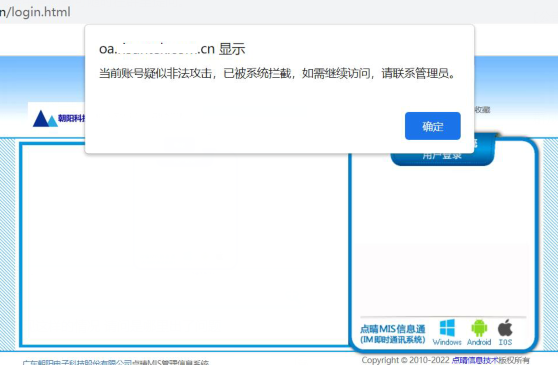Image resolution: width=558 pixels, height=365 pixels.
Task: Open the 点睛信息技术 footer link
Action: 475,360
